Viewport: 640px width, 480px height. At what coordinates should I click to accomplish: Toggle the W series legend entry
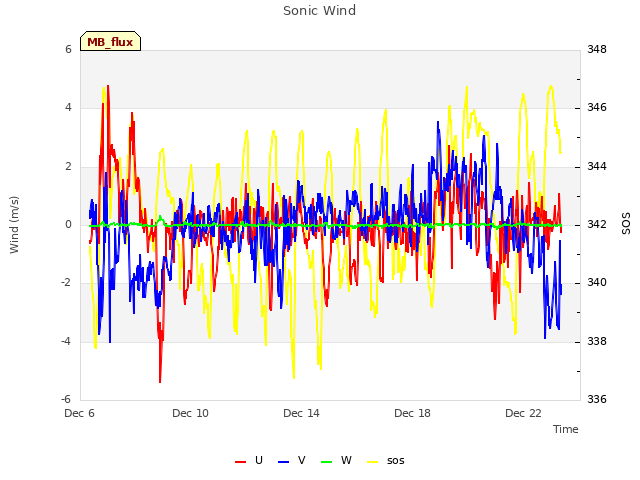336,461
